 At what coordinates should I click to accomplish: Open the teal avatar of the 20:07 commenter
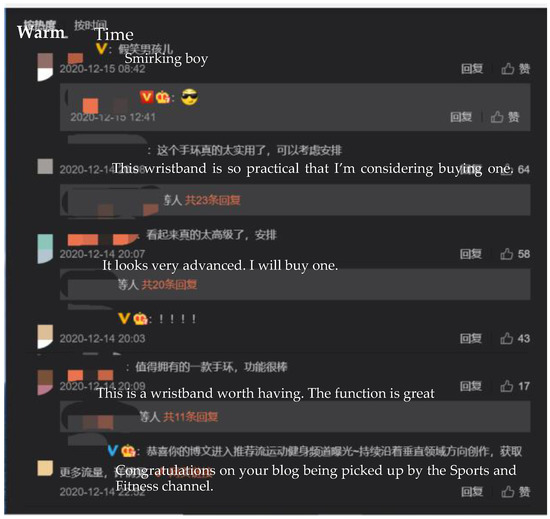[x=45, y=249]
